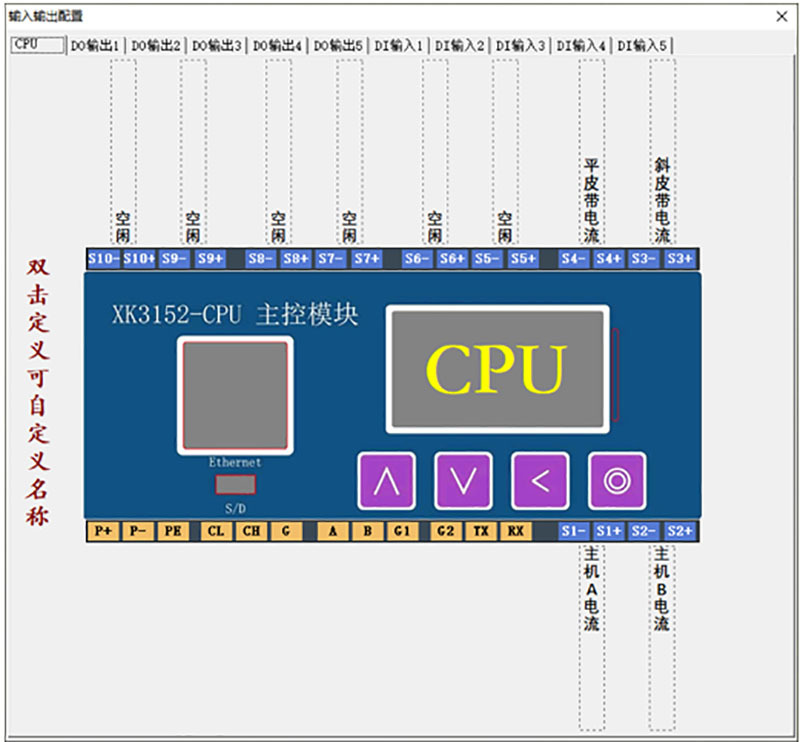The image size is (800, 742).
Task: Click the PE ground terminal
Action: click(173, 531)
